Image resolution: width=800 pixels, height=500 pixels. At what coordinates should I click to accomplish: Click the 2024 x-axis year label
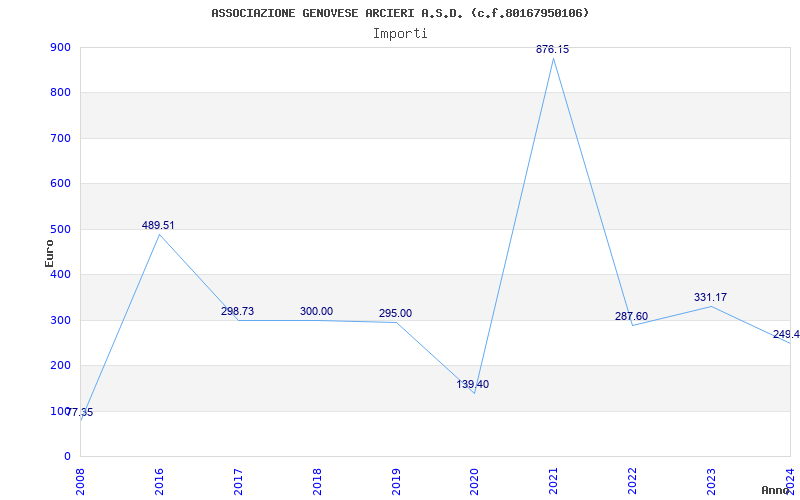coord(790,481)
